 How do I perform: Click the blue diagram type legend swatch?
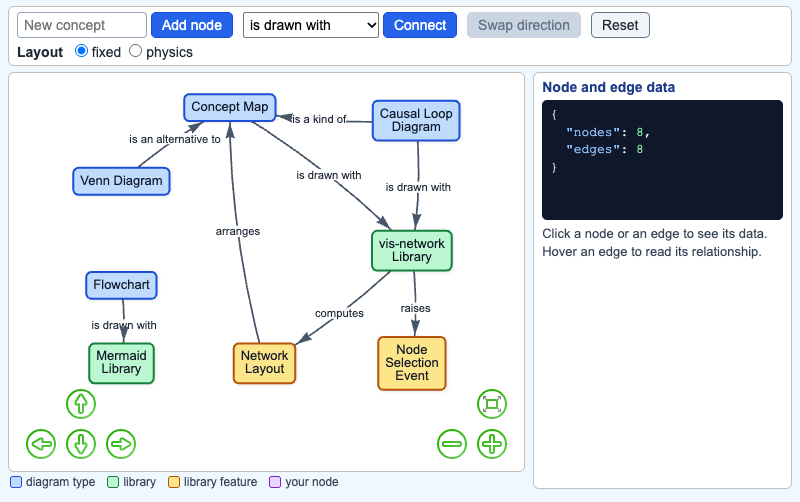(x=16, y=482)
